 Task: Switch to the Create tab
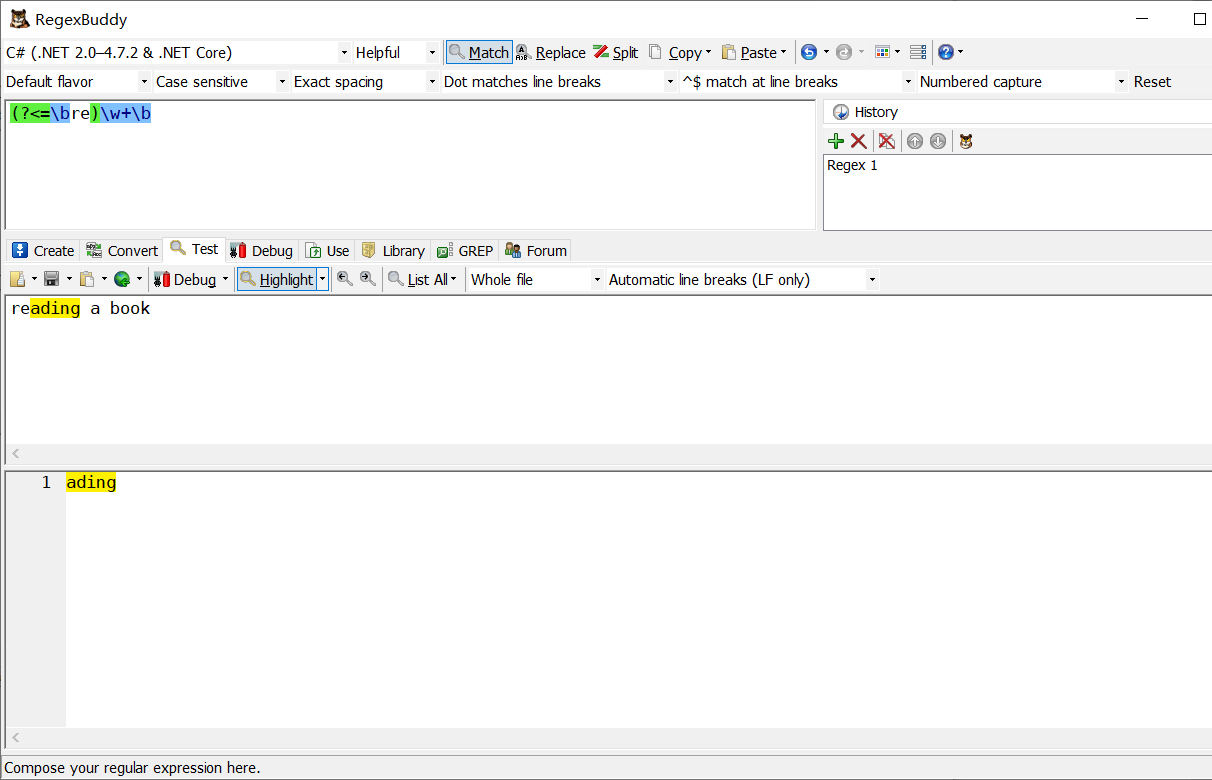click(x=43, y=250)
